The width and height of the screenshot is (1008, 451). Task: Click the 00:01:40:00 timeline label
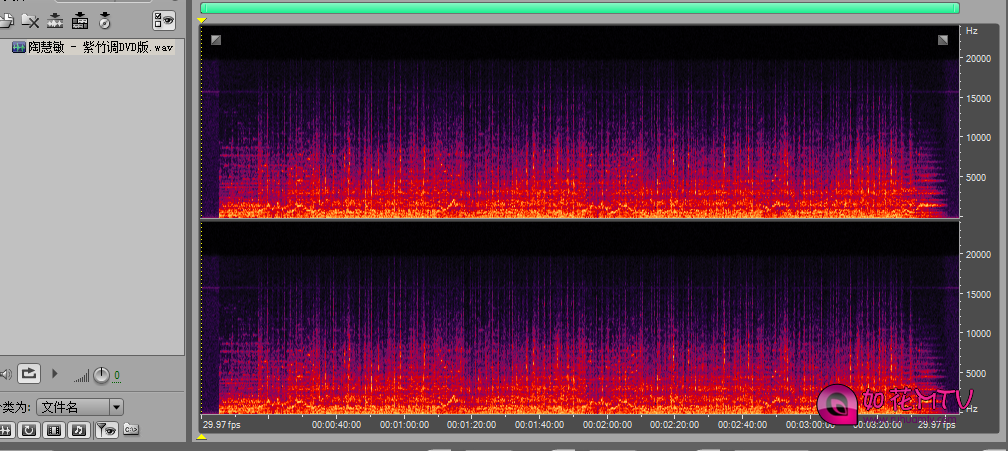click(539, 425)
